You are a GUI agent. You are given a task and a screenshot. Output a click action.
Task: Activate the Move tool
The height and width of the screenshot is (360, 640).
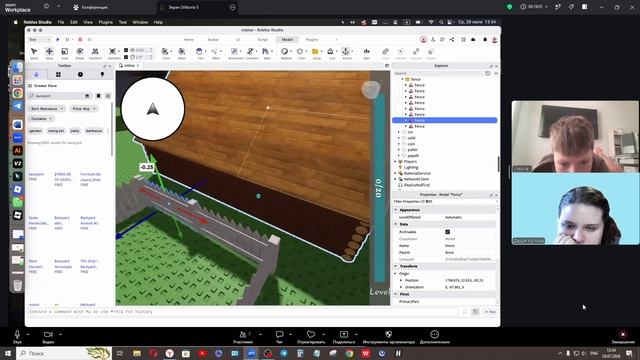tap(49, 53)
